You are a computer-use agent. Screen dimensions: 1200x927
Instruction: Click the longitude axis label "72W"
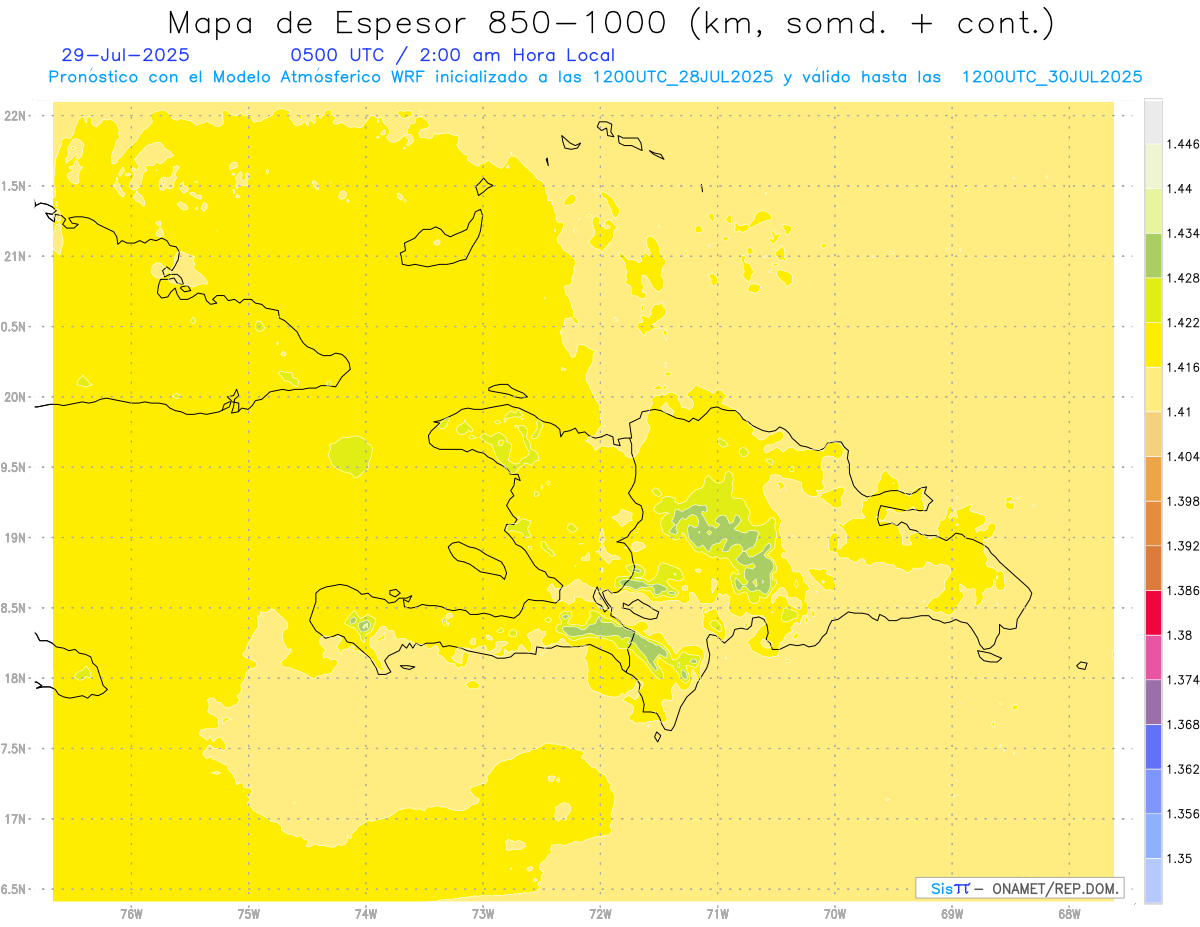[600, 913]
